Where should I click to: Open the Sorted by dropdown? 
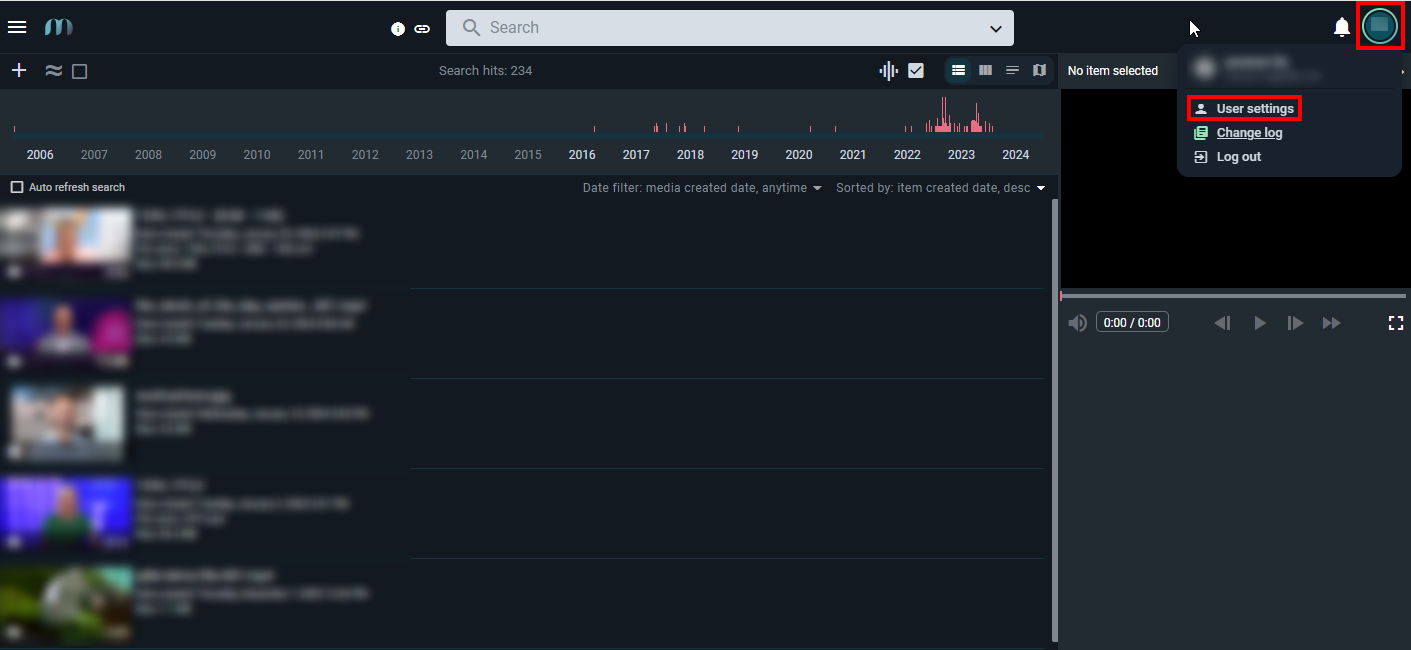coord(940,188)
